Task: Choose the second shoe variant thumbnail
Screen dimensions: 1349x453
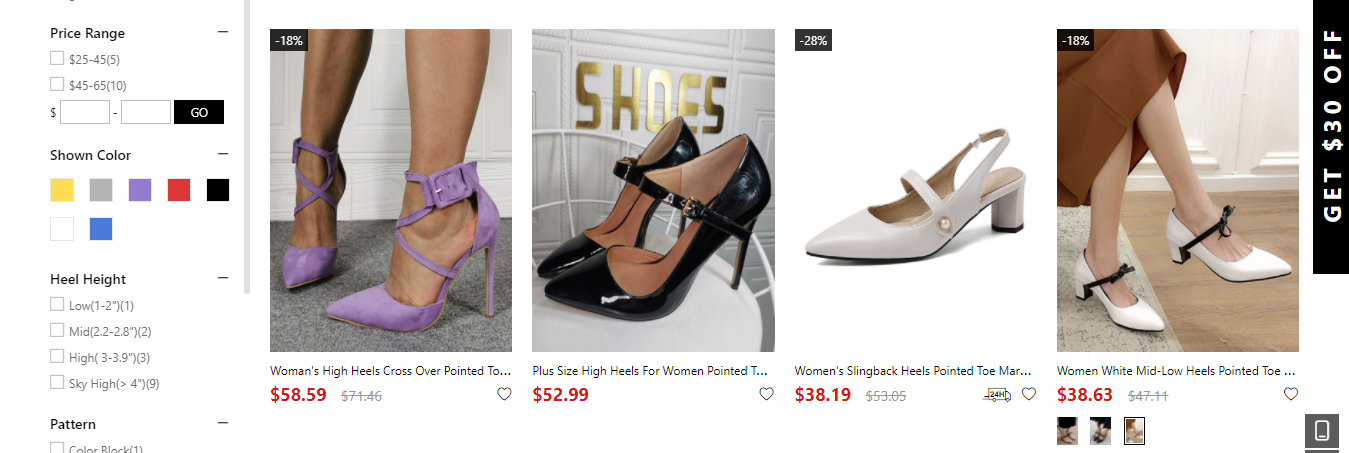Action: (x=1100, y=431)
